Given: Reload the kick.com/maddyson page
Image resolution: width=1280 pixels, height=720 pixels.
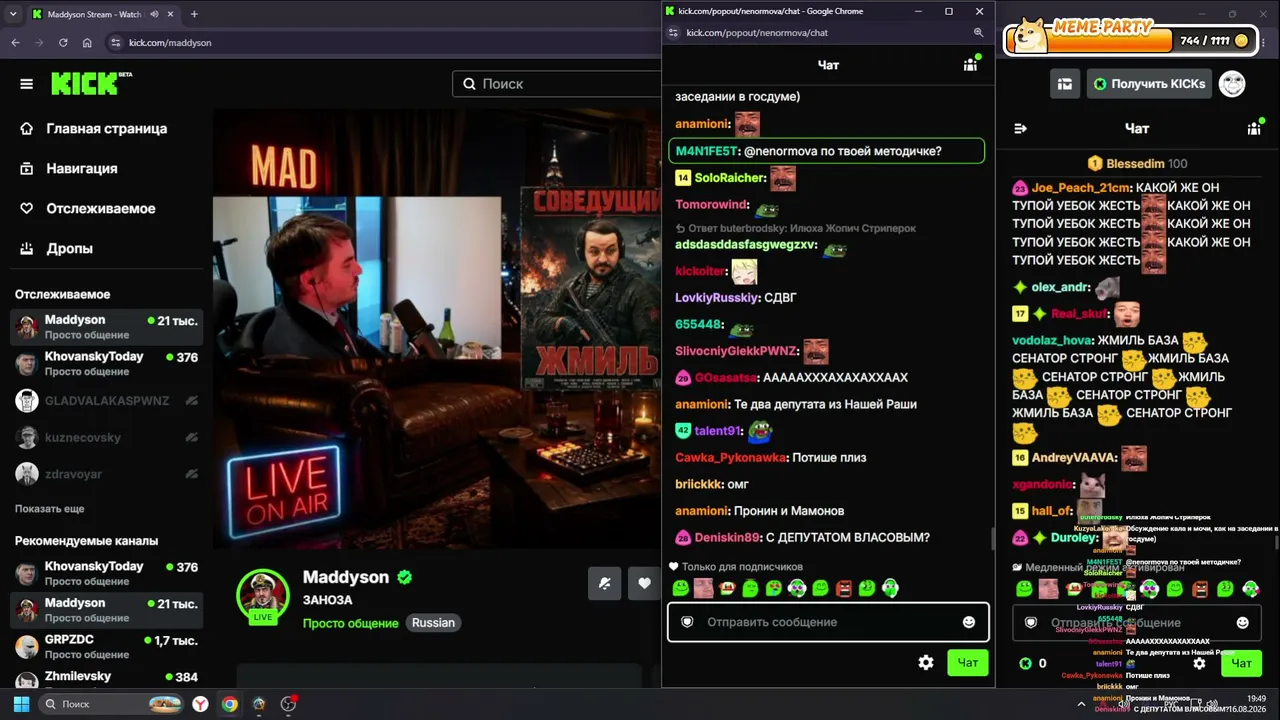Looking at the screenshot, I should pos(63,43).
